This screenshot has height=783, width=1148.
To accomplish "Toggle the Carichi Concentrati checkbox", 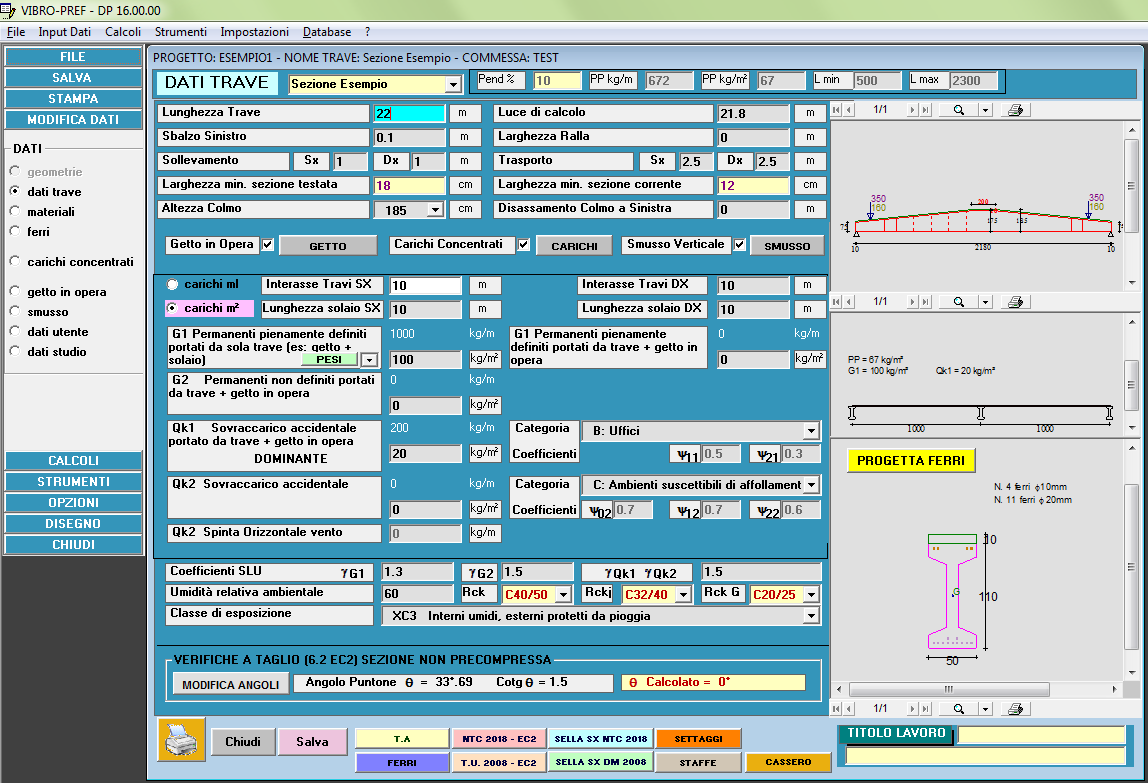I will (x=523, y=245).
